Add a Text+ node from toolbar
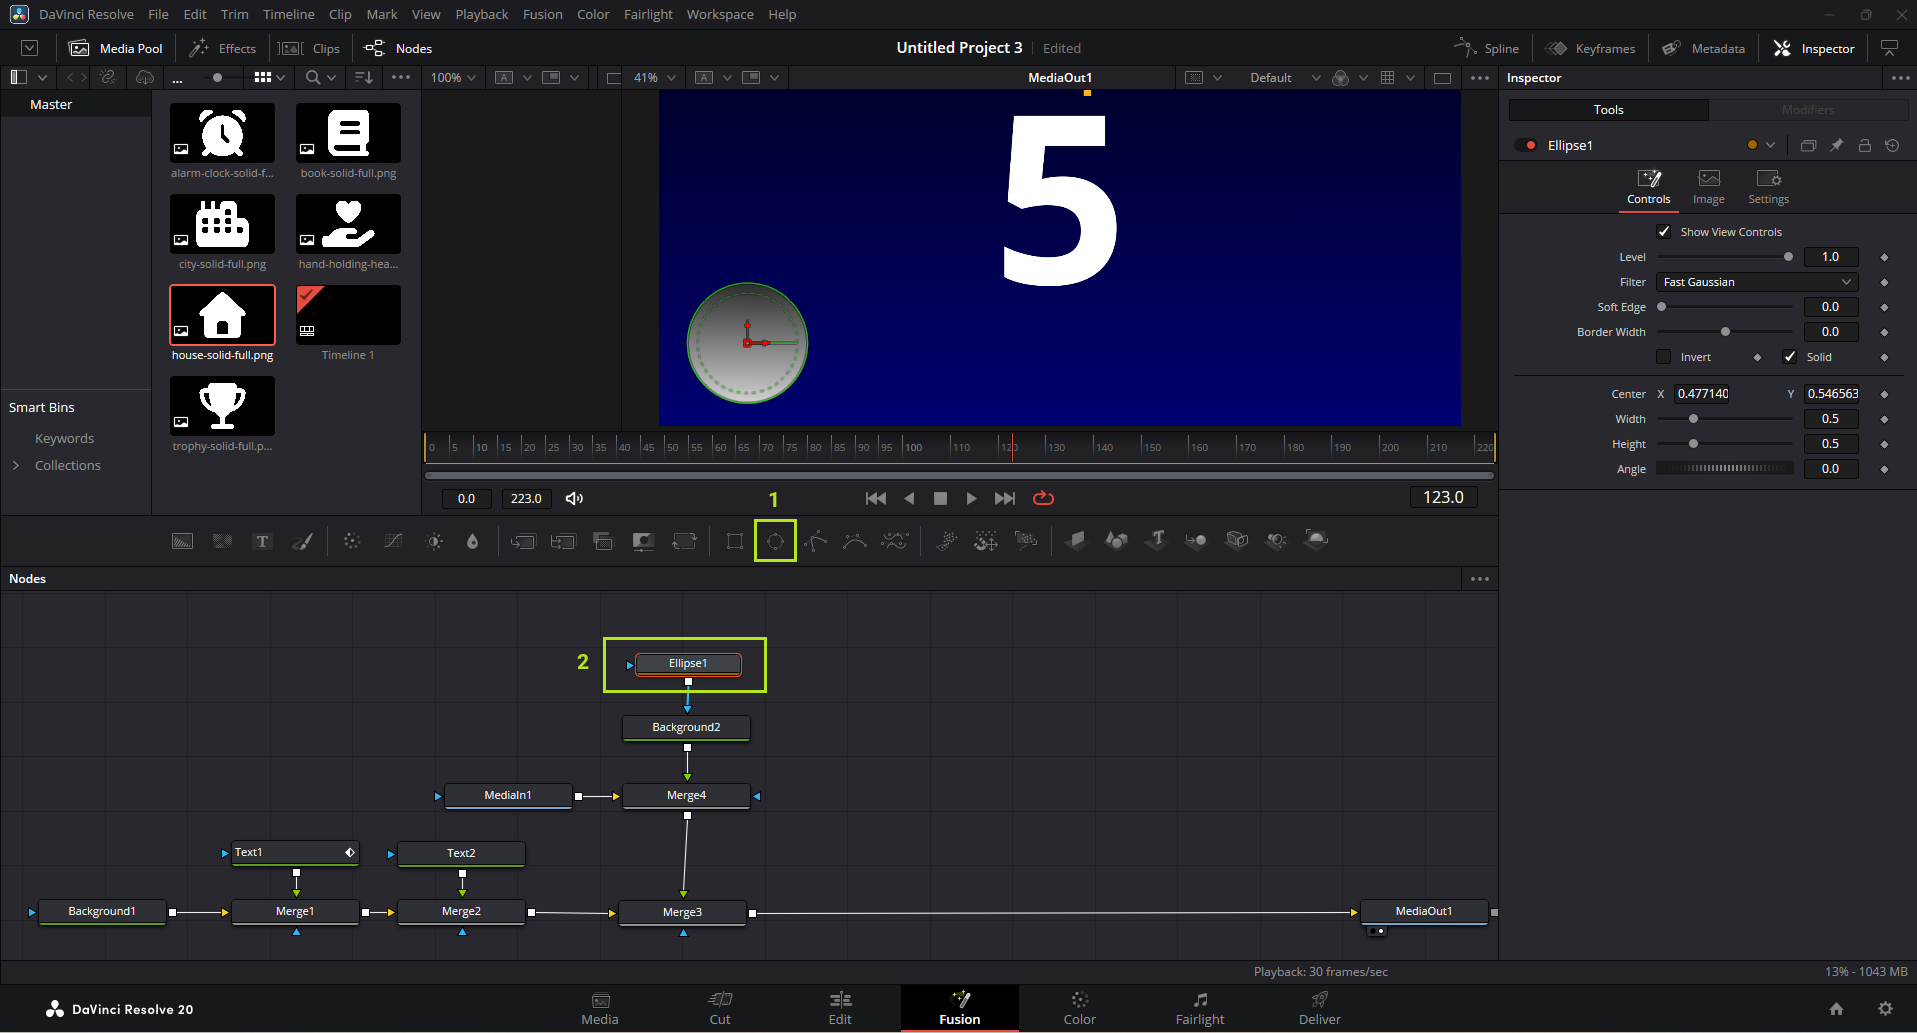Image resolution: width=1917 pixels, height=1033 pixels. click(262, 541)
